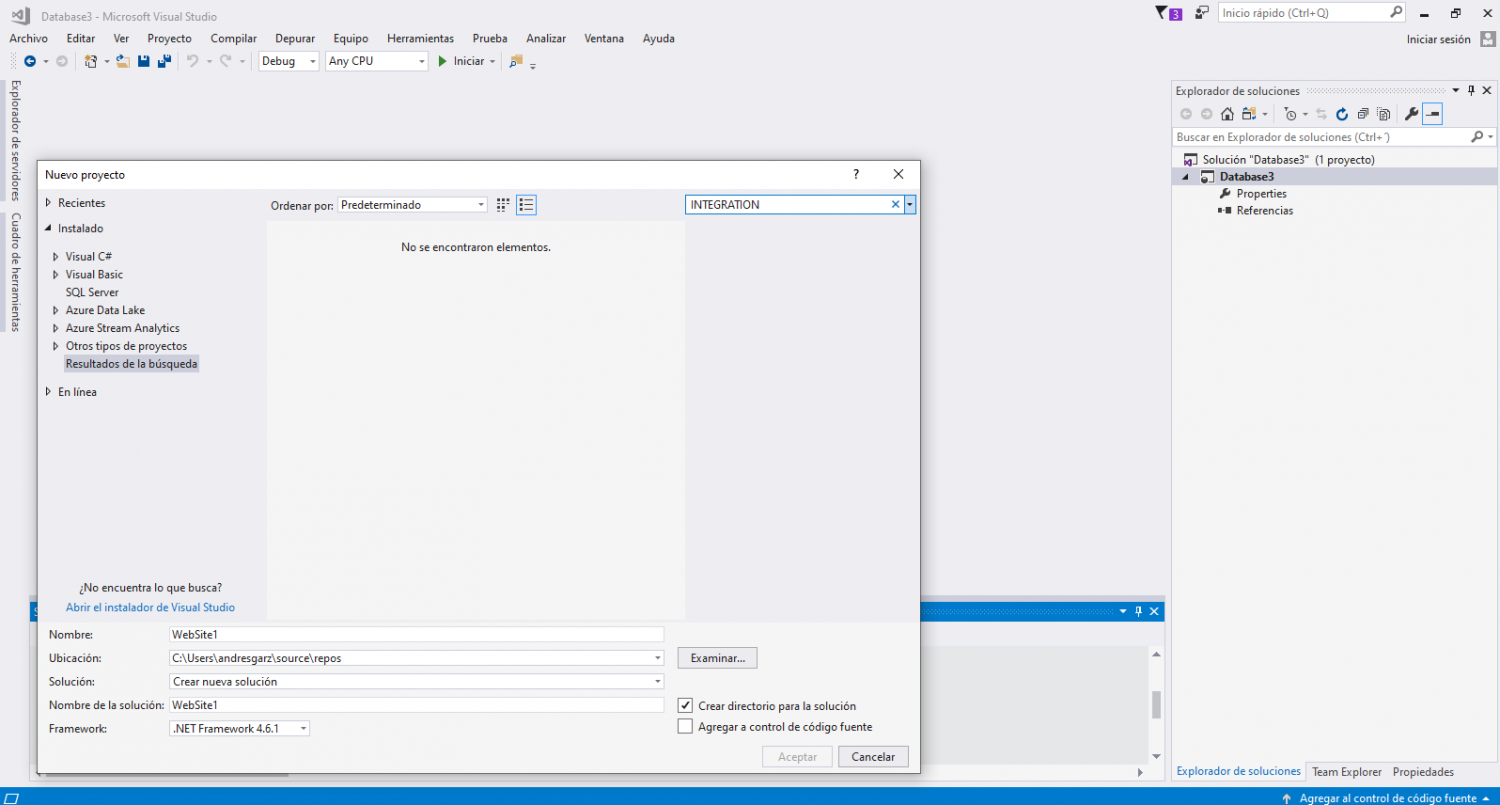Open the Archivo menu
The height and width of the screenshot is (805, 1500).
(x=28, y=38)
